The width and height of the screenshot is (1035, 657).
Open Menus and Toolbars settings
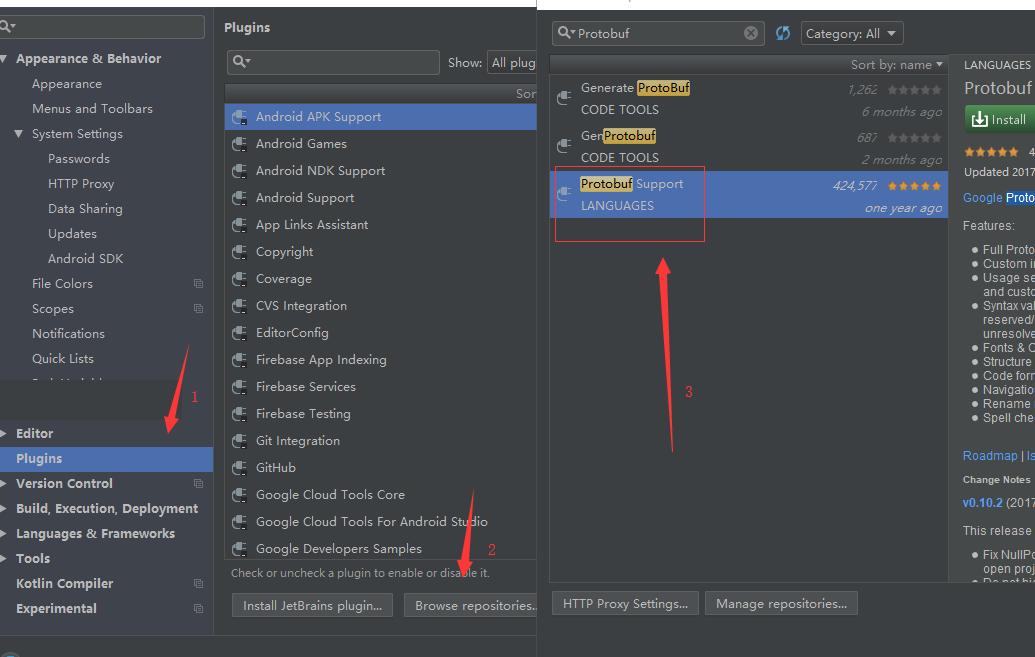pyautogui.click(x=92, y=109)
